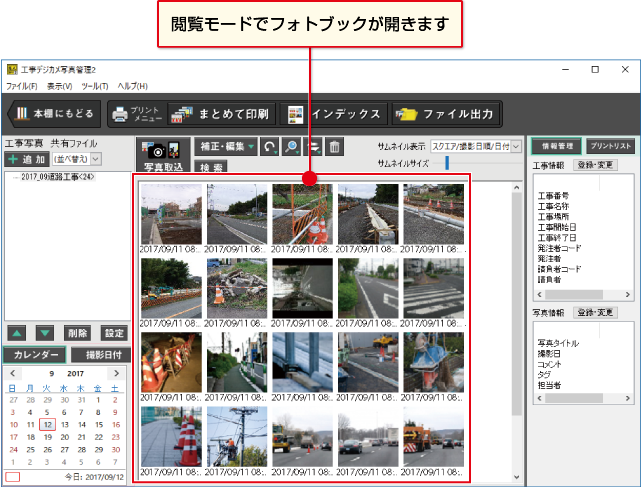Open the インデックス index print
Screen dimensions: 642x487
tap(334, 113)
